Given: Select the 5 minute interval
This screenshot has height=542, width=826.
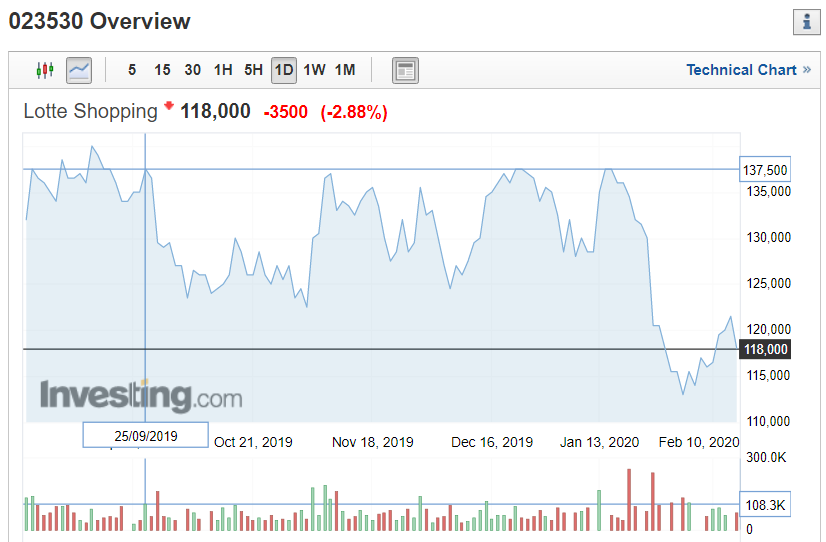Looking at the screenshot, I should (x=132, y=70).
